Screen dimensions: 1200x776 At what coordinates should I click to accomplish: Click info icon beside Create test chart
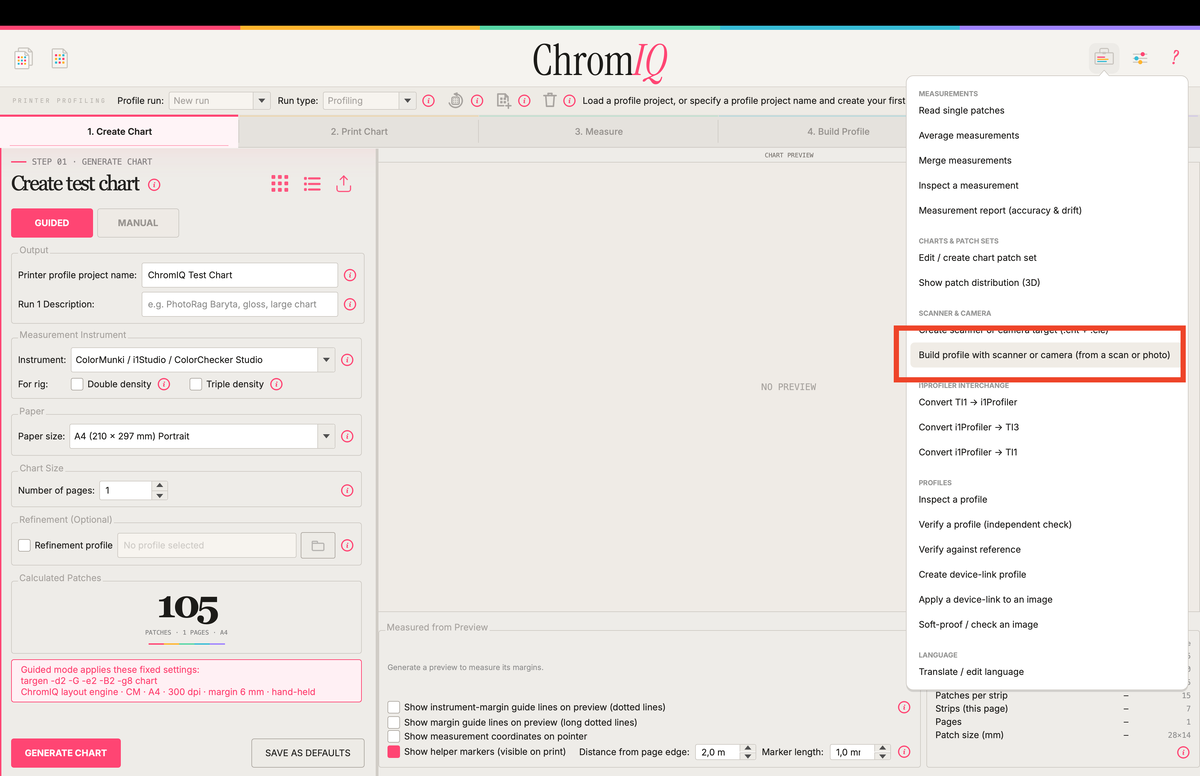[x=154, y=185]
